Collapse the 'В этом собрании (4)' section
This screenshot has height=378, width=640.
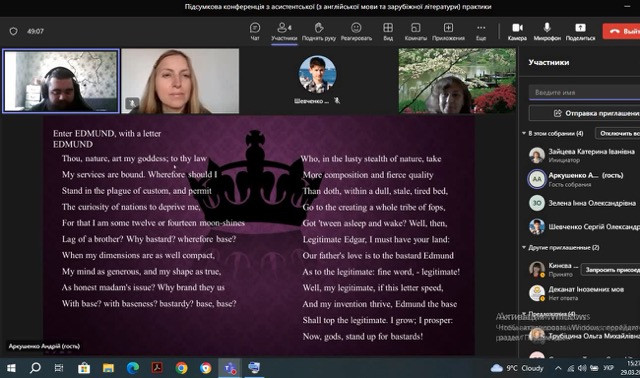[x=524, y=133]
